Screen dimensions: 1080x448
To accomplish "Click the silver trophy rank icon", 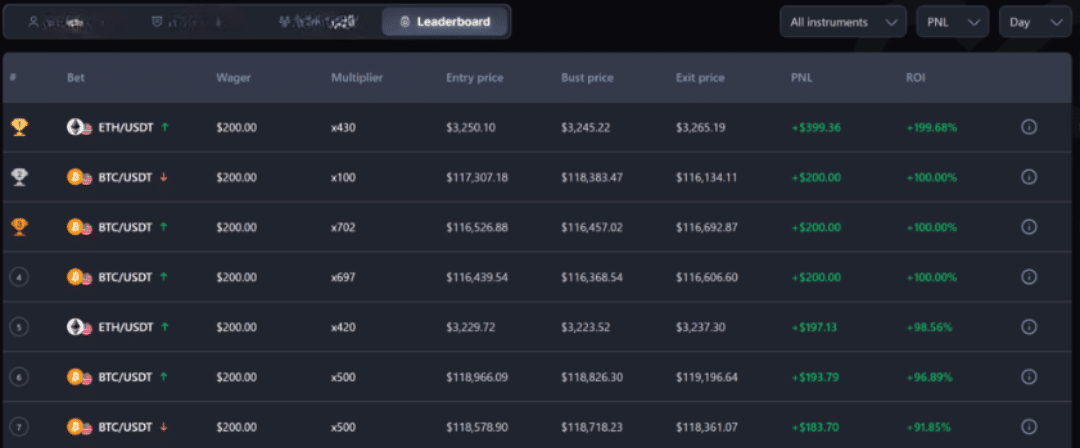I will tap(19, 177).
